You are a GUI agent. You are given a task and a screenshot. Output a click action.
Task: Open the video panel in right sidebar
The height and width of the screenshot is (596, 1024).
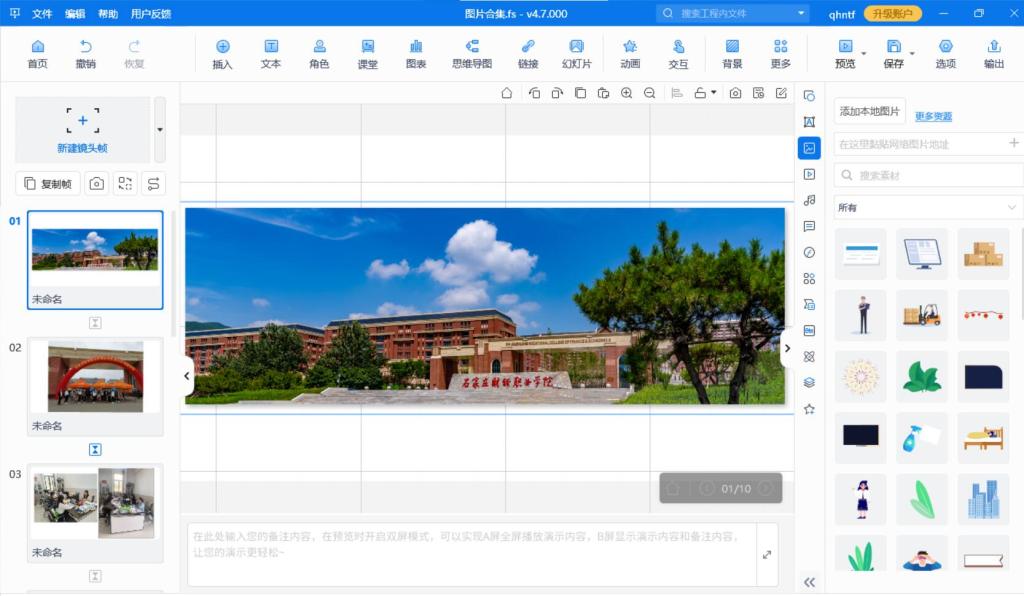coord(809,174)
